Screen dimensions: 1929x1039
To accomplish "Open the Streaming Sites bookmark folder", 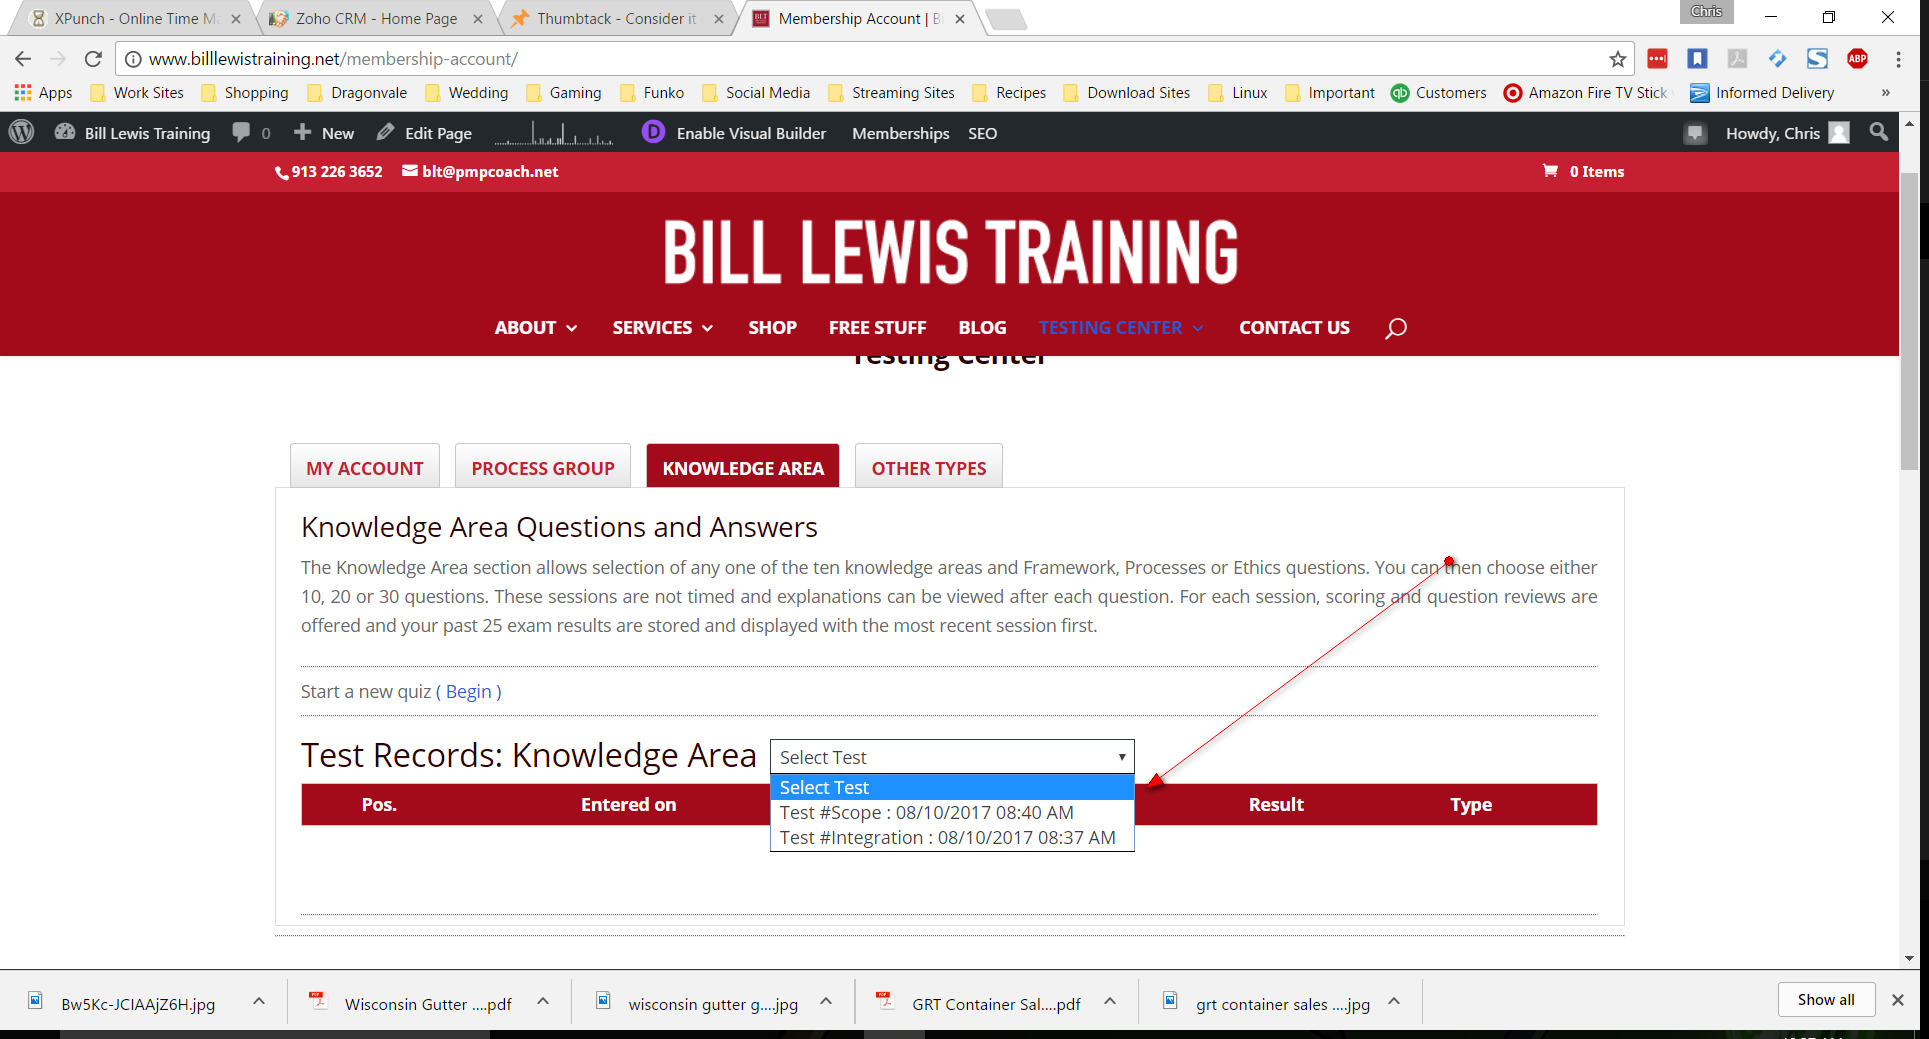I will 892,93.
